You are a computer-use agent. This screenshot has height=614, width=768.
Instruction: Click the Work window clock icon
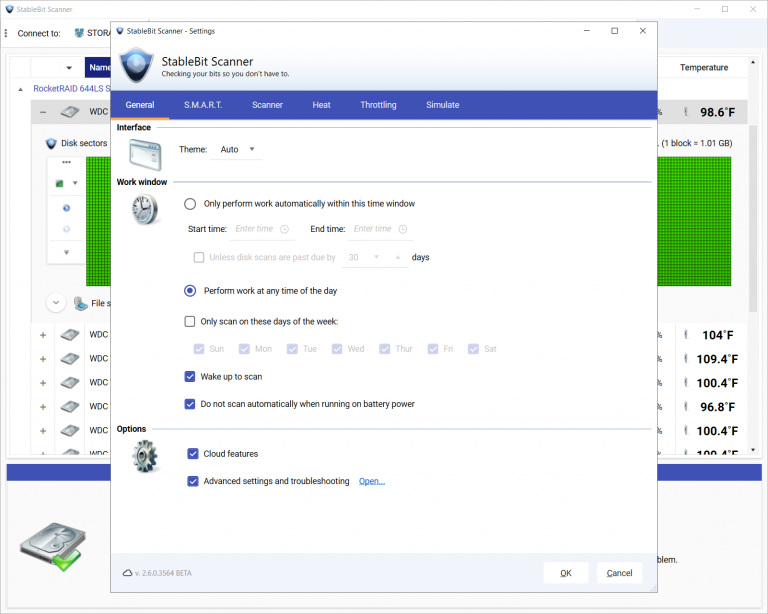144,209
